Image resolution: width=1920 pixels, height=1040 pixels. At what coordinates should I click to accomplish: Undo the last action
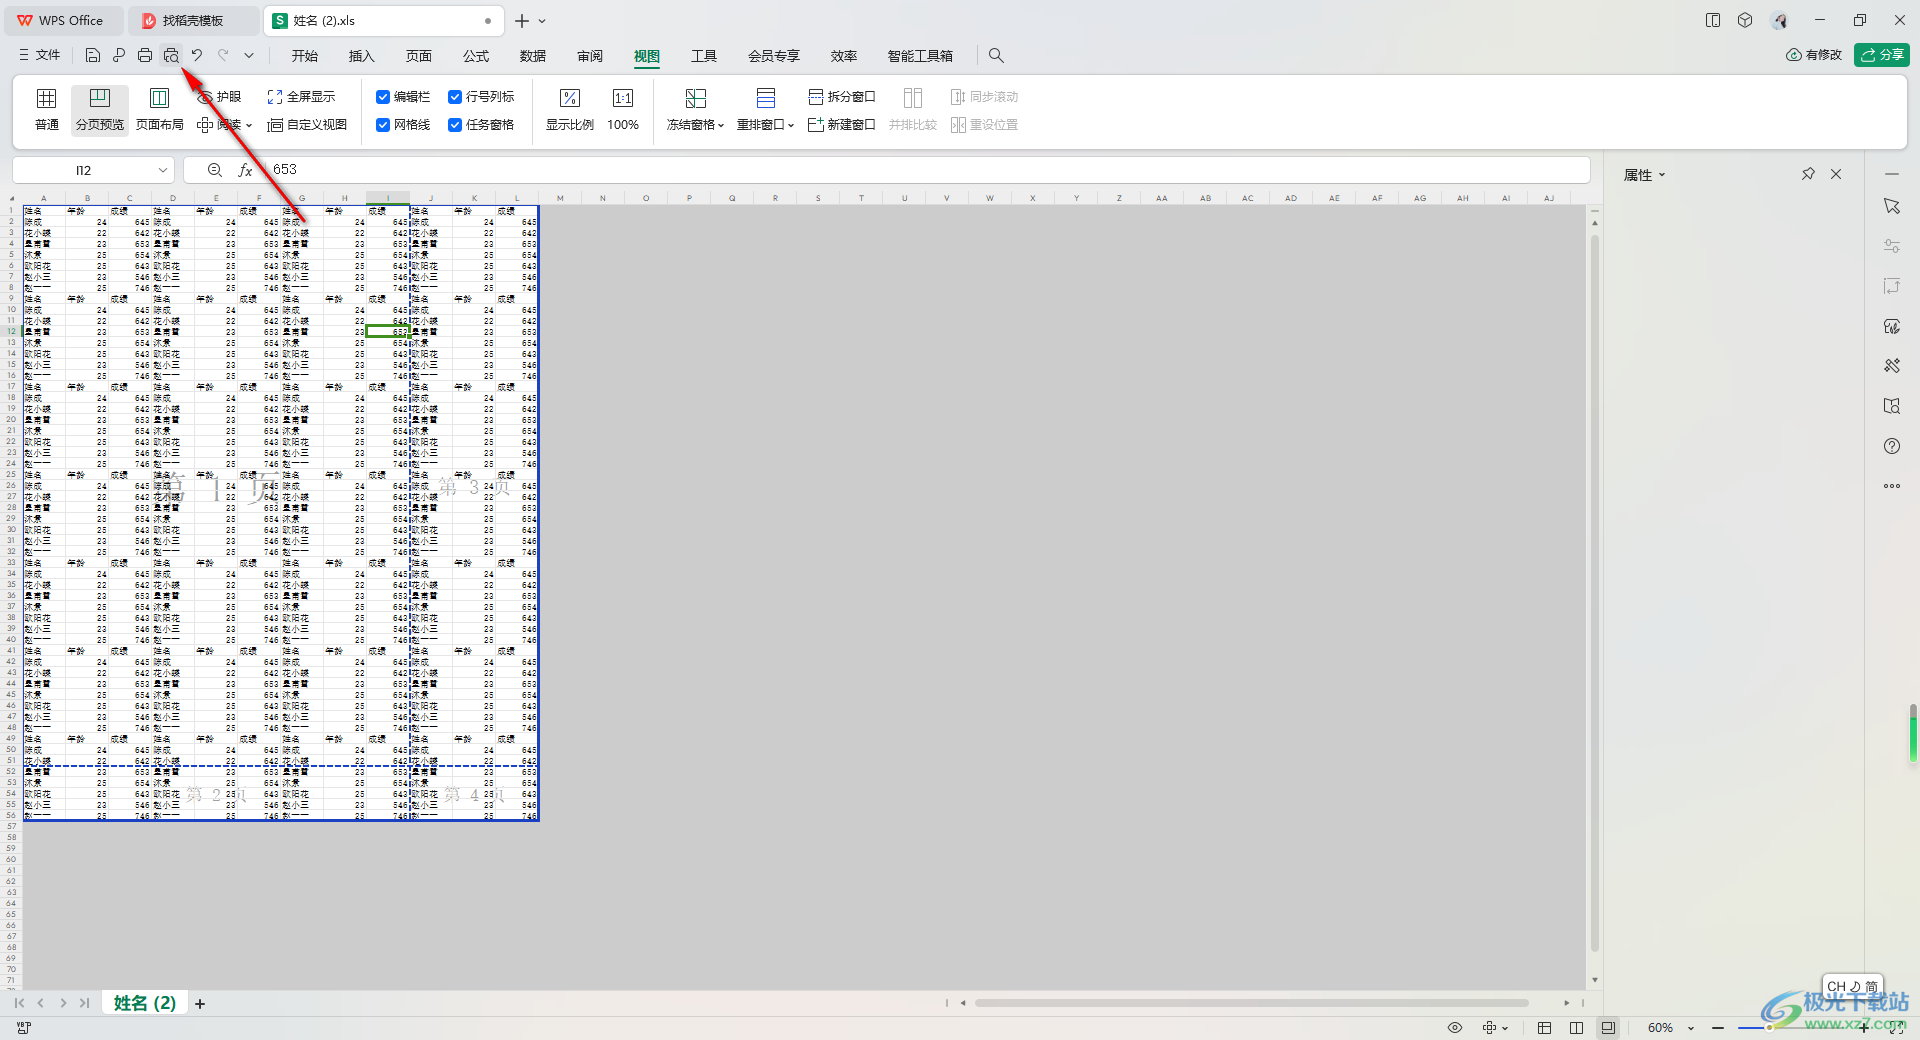click(197, 56)
